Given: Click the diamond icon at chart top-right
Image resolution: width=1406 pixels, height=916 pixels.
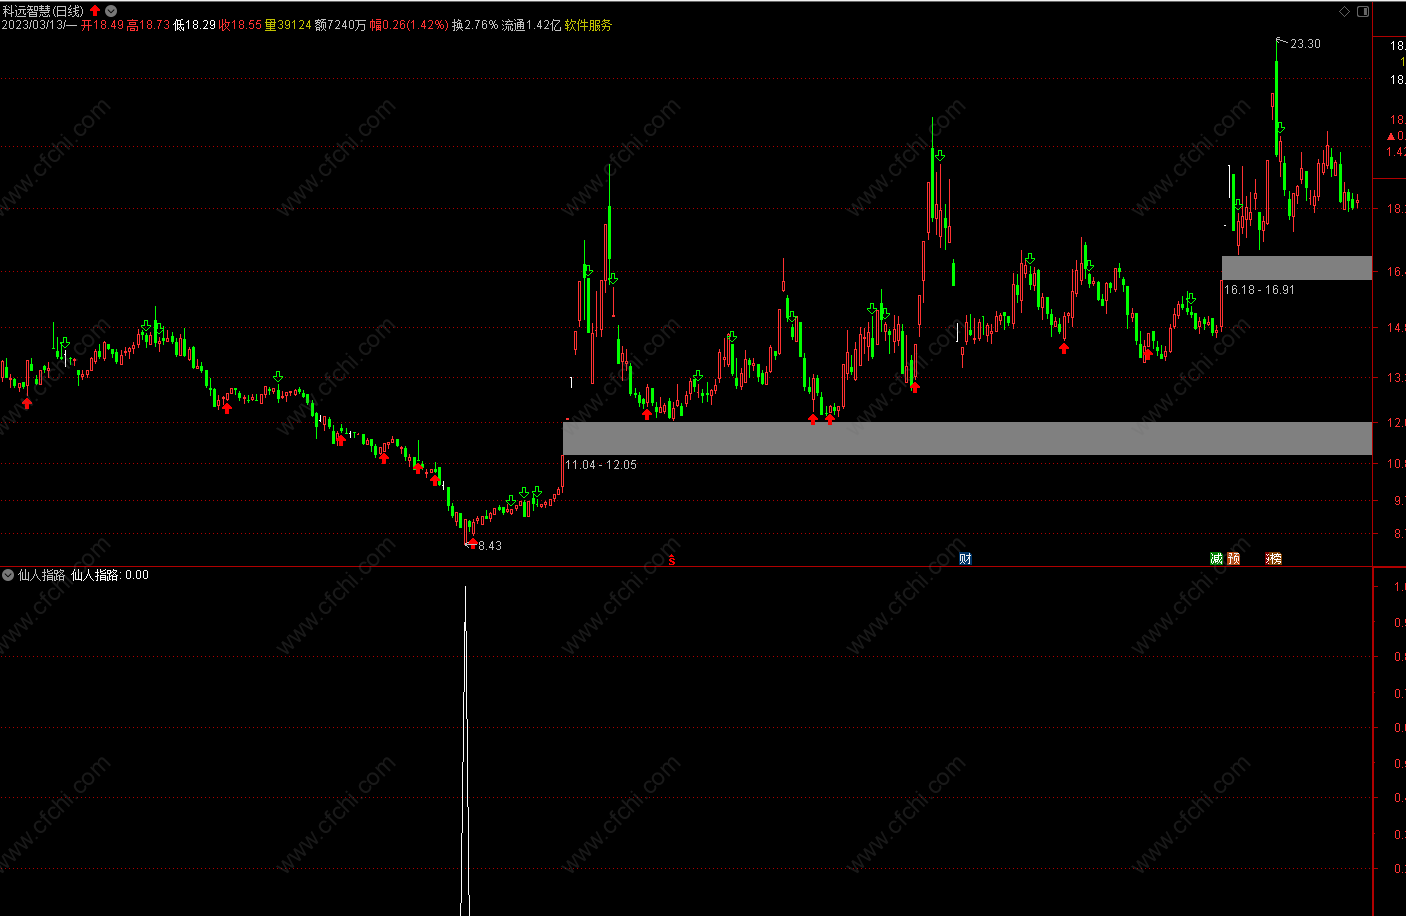Looking at the screenshot, I should click(1345, 11).
